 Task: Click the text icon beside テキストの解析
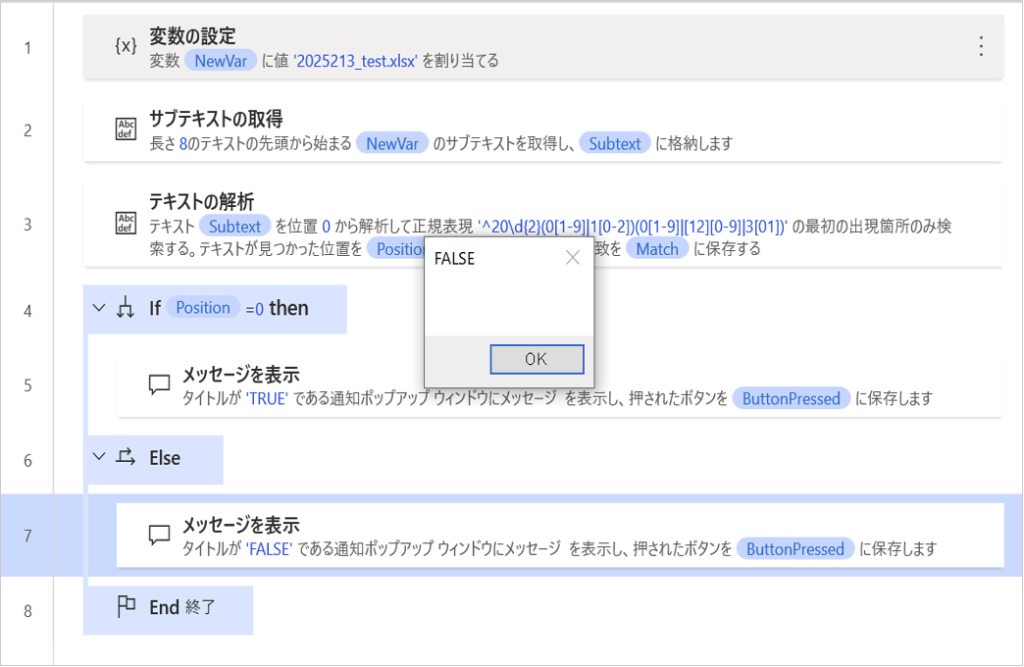(126, 222)
